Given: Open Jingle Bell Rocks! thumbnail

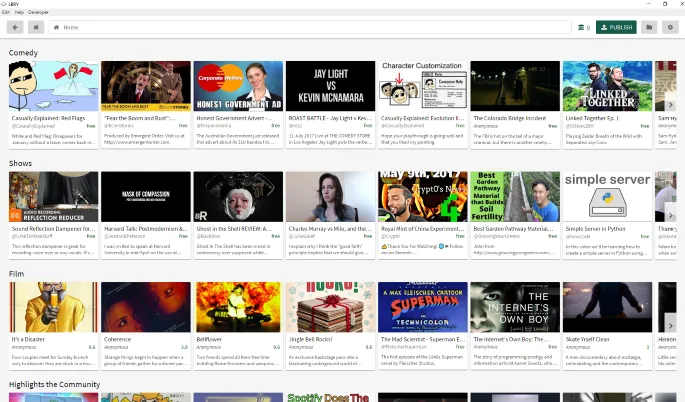Looking at the screenshot, I should pyautogui.click(x=330, y=307).
